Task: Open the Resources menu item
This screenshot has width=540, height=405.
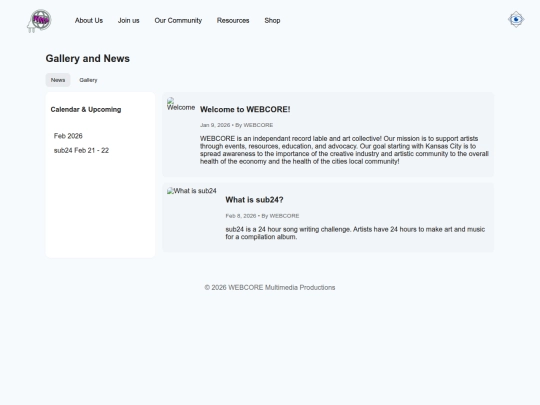Action: (233, 21)
